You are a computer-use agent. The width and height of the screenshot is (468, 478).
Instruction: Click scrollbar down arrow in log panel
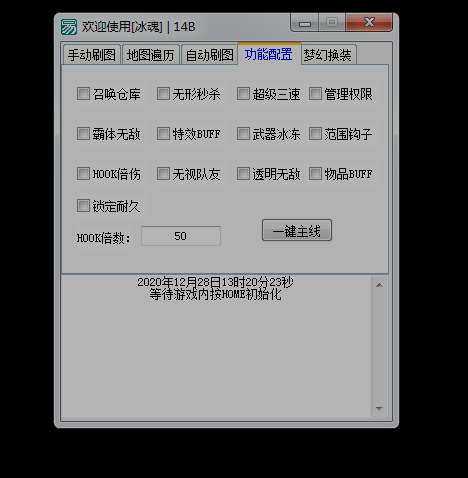[379, 408]
